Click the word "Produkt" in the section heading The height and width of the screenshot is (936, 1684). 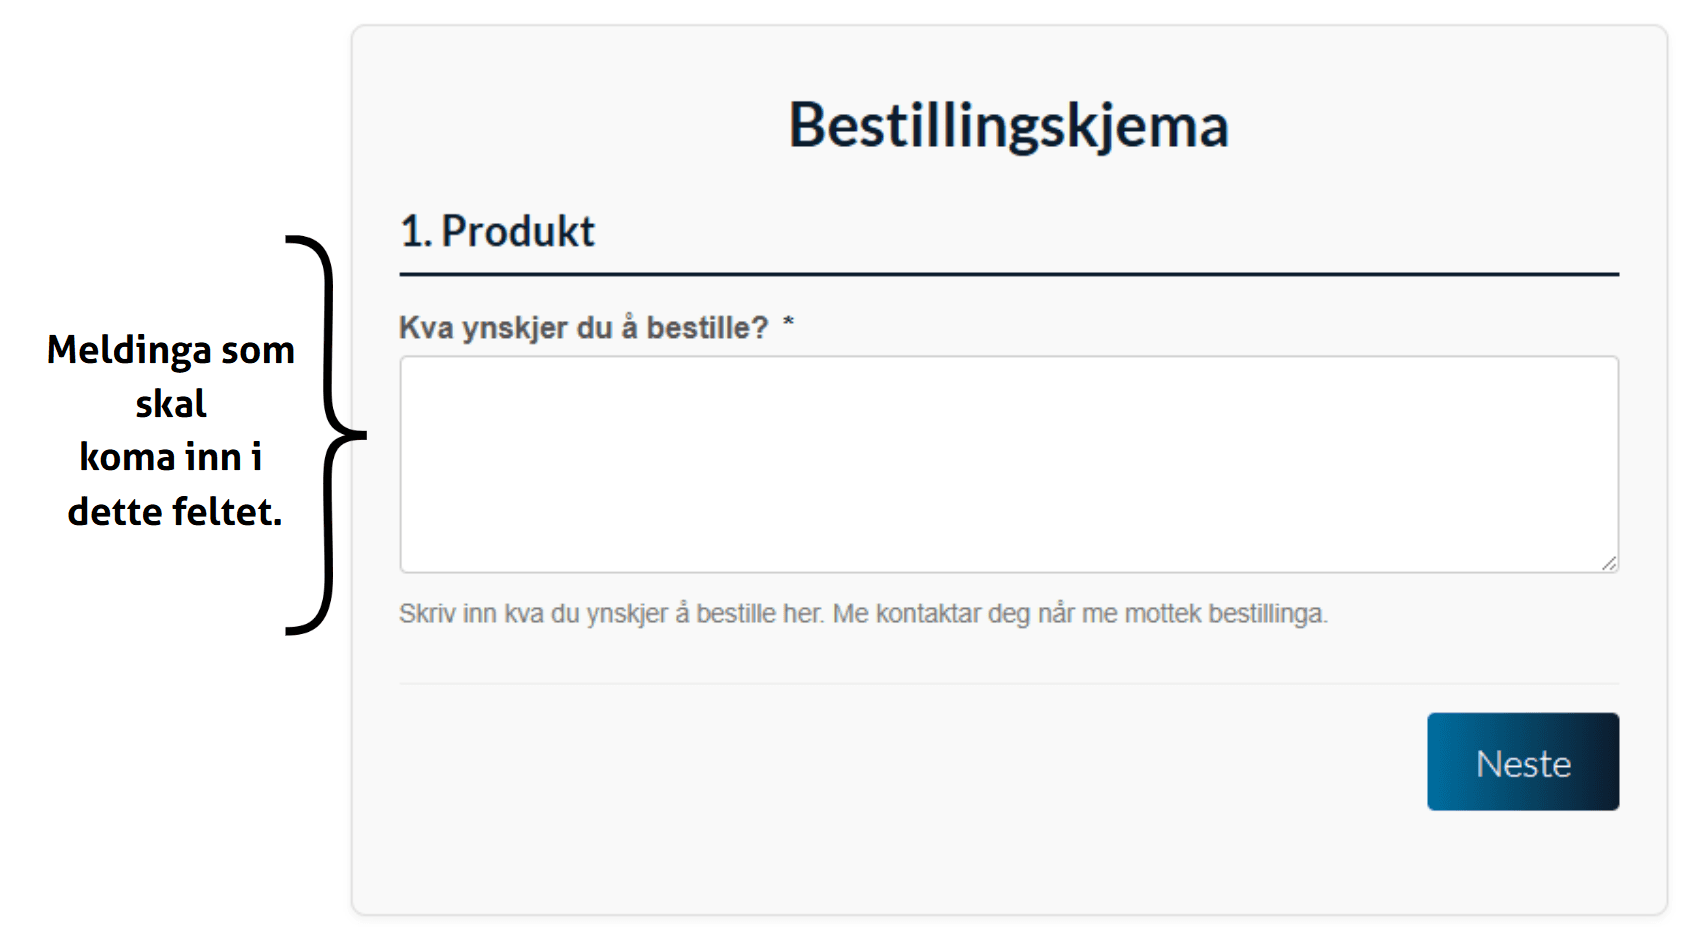click(x=518, y=232)
